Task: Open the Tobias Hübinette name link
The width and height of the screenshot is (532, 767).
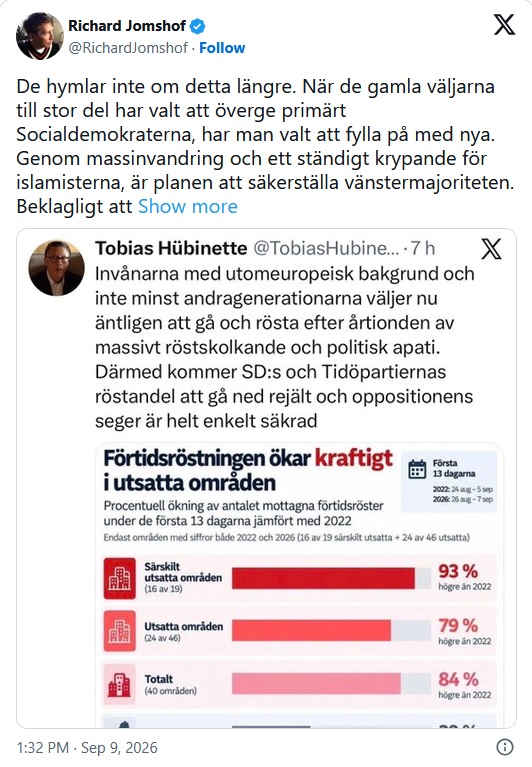Action: pos(171,248)
